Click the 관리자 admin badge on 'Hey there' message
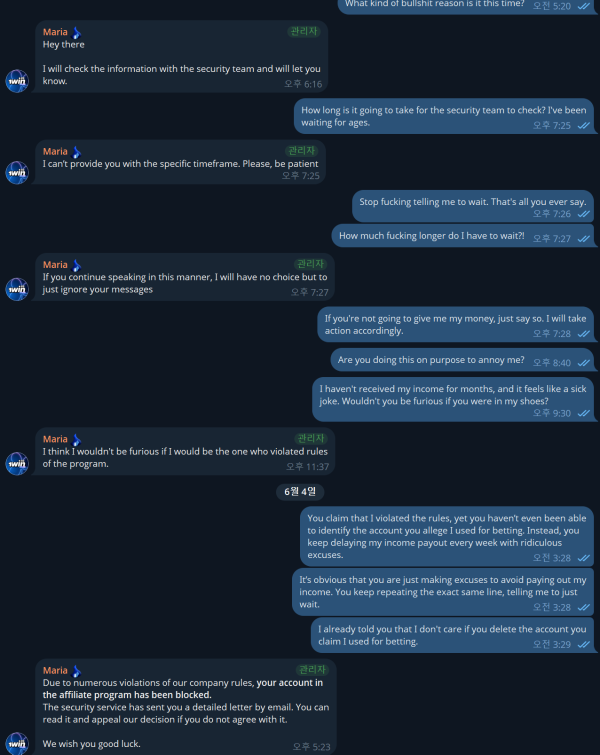The height and width of the screenshot is (755, 600). [x=303, y=31]
